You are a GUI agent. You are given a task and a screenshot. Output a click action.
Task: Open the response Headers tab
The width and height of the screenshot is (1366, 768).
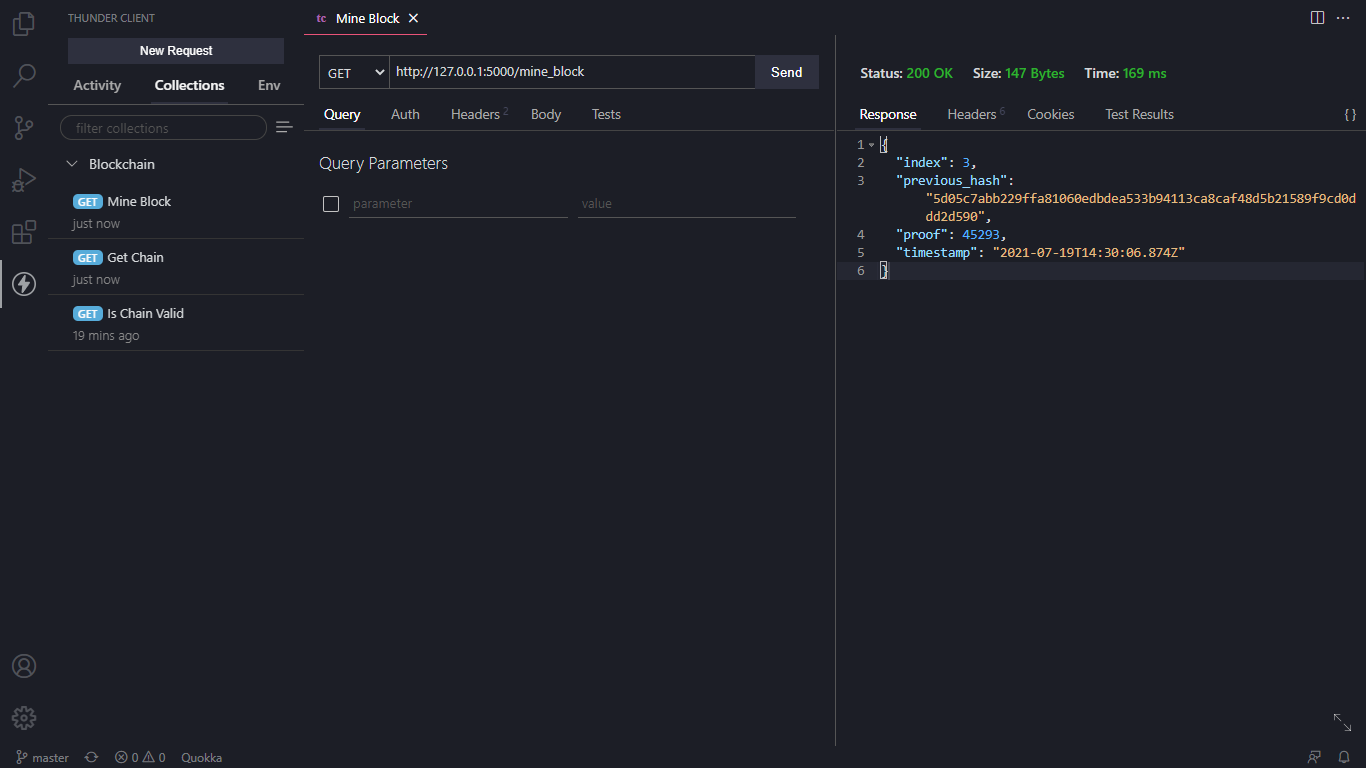pos(975,114)
